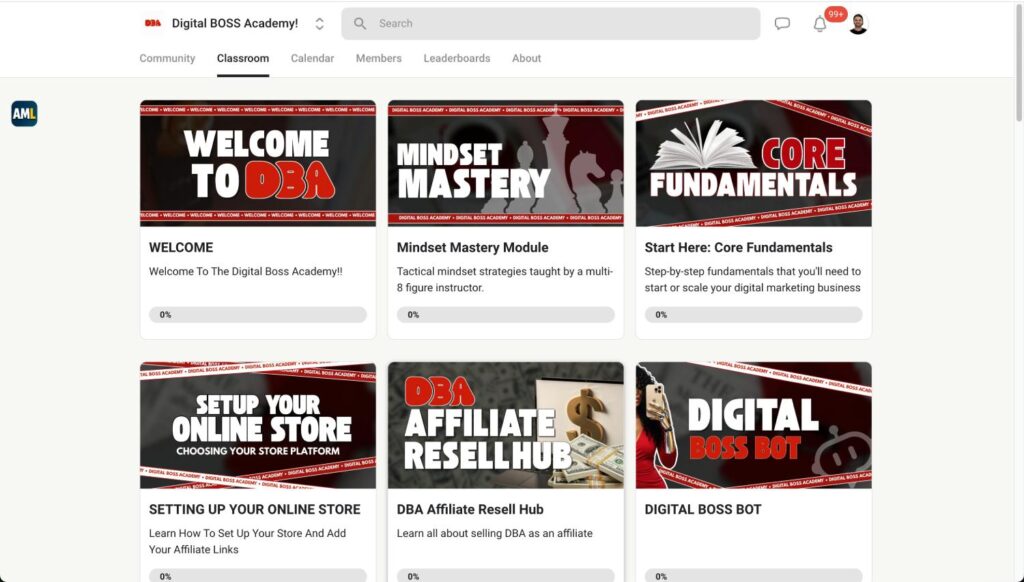The image size is (1024, 582).
Task: Open the notifications bell
Action: 820,24
